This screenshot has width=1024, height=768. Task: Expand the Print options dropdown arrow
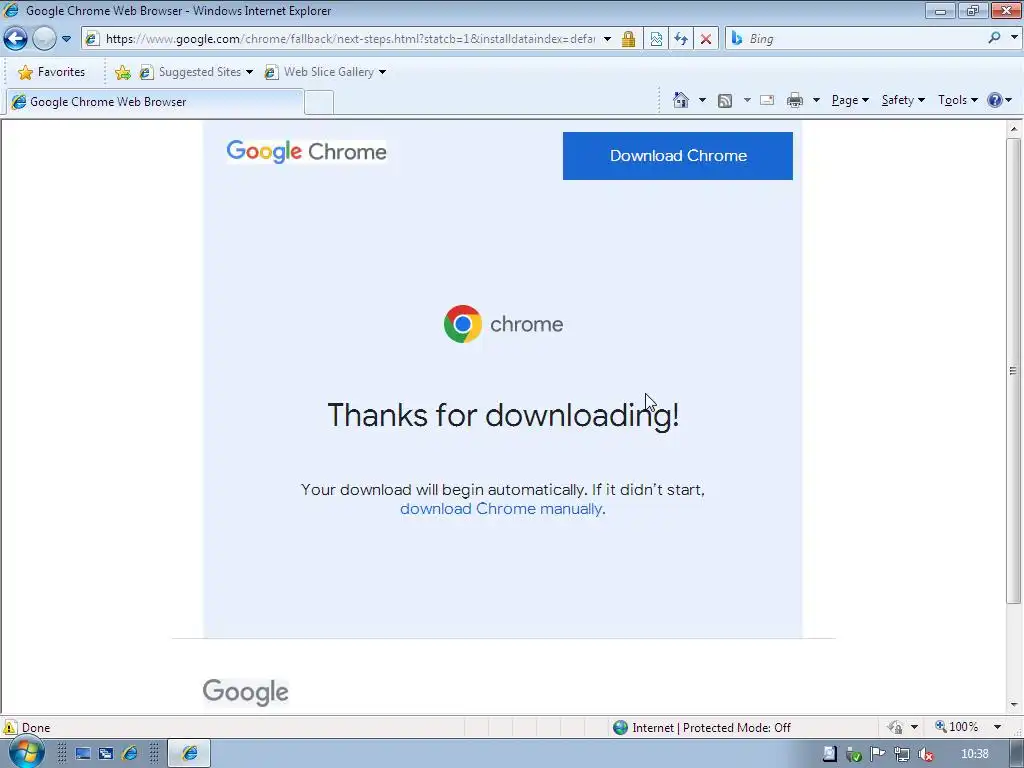coord(816,100)
